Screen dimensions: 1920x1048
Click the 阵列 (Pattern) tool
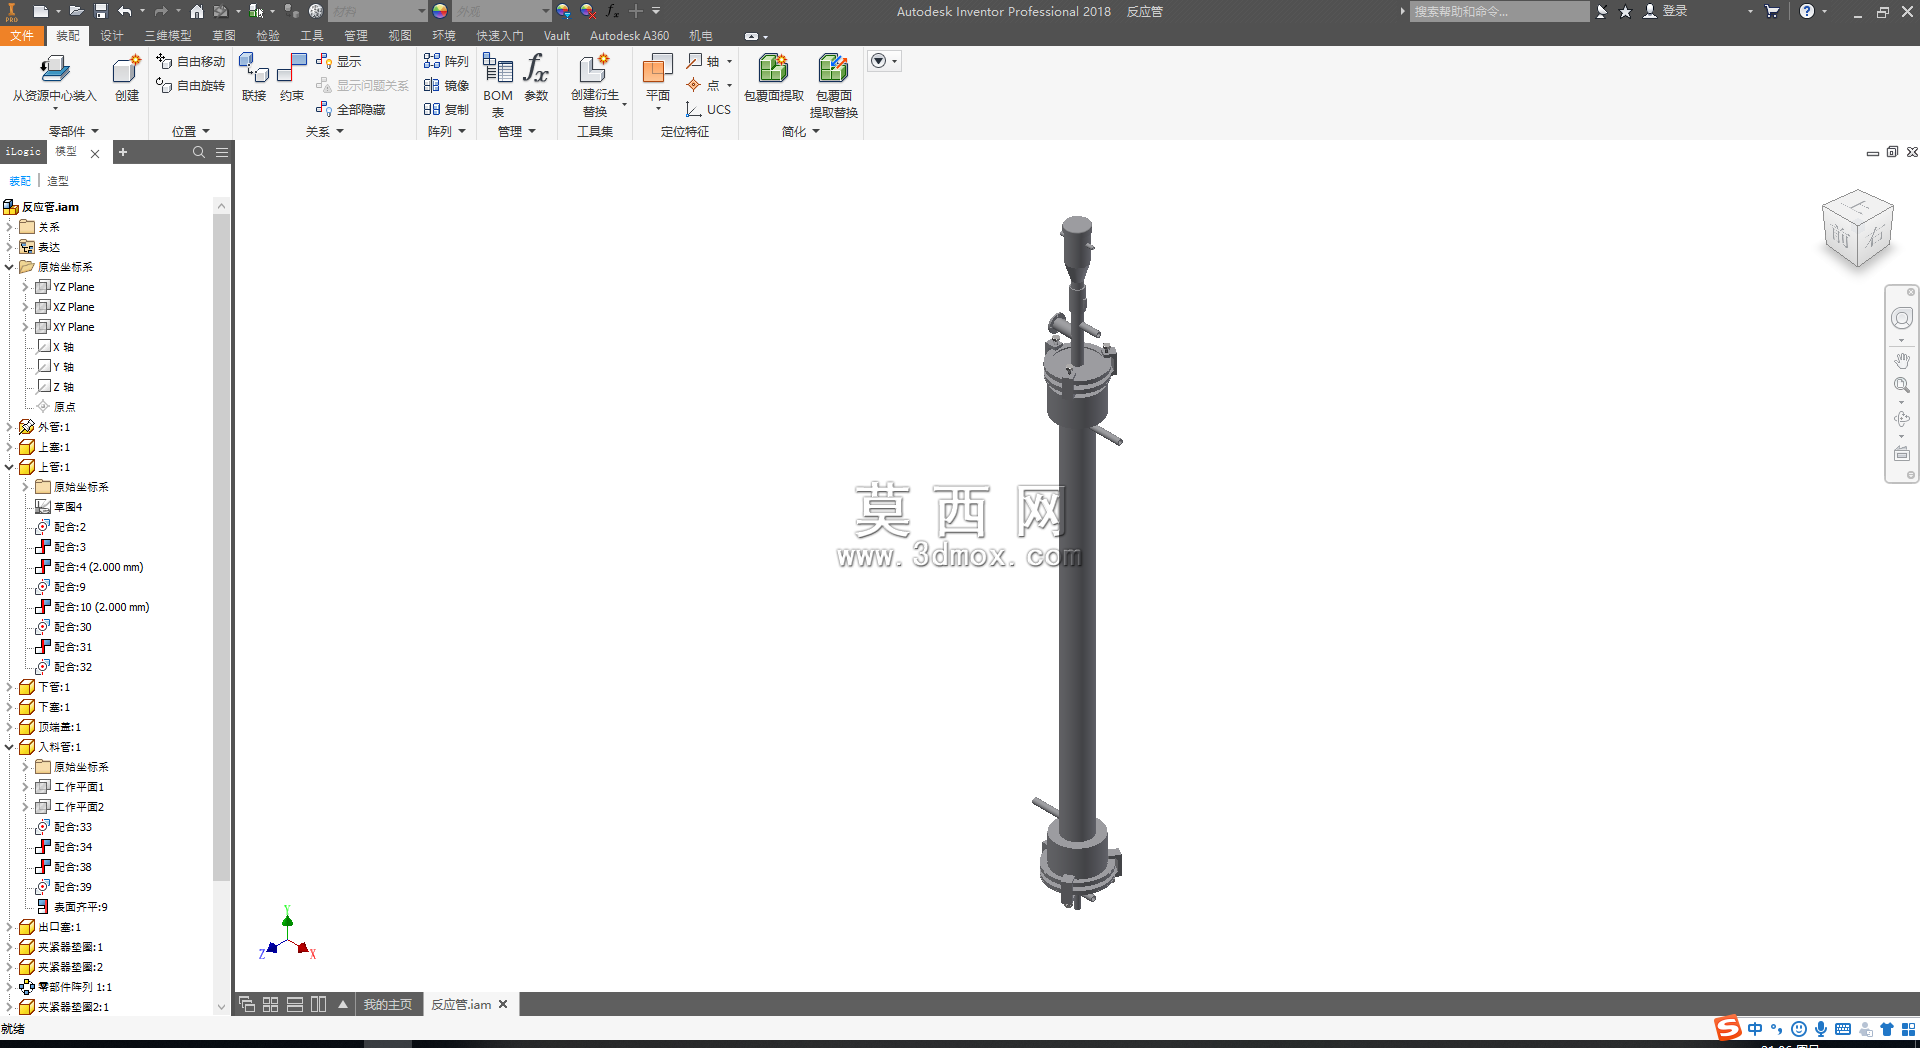446,61
